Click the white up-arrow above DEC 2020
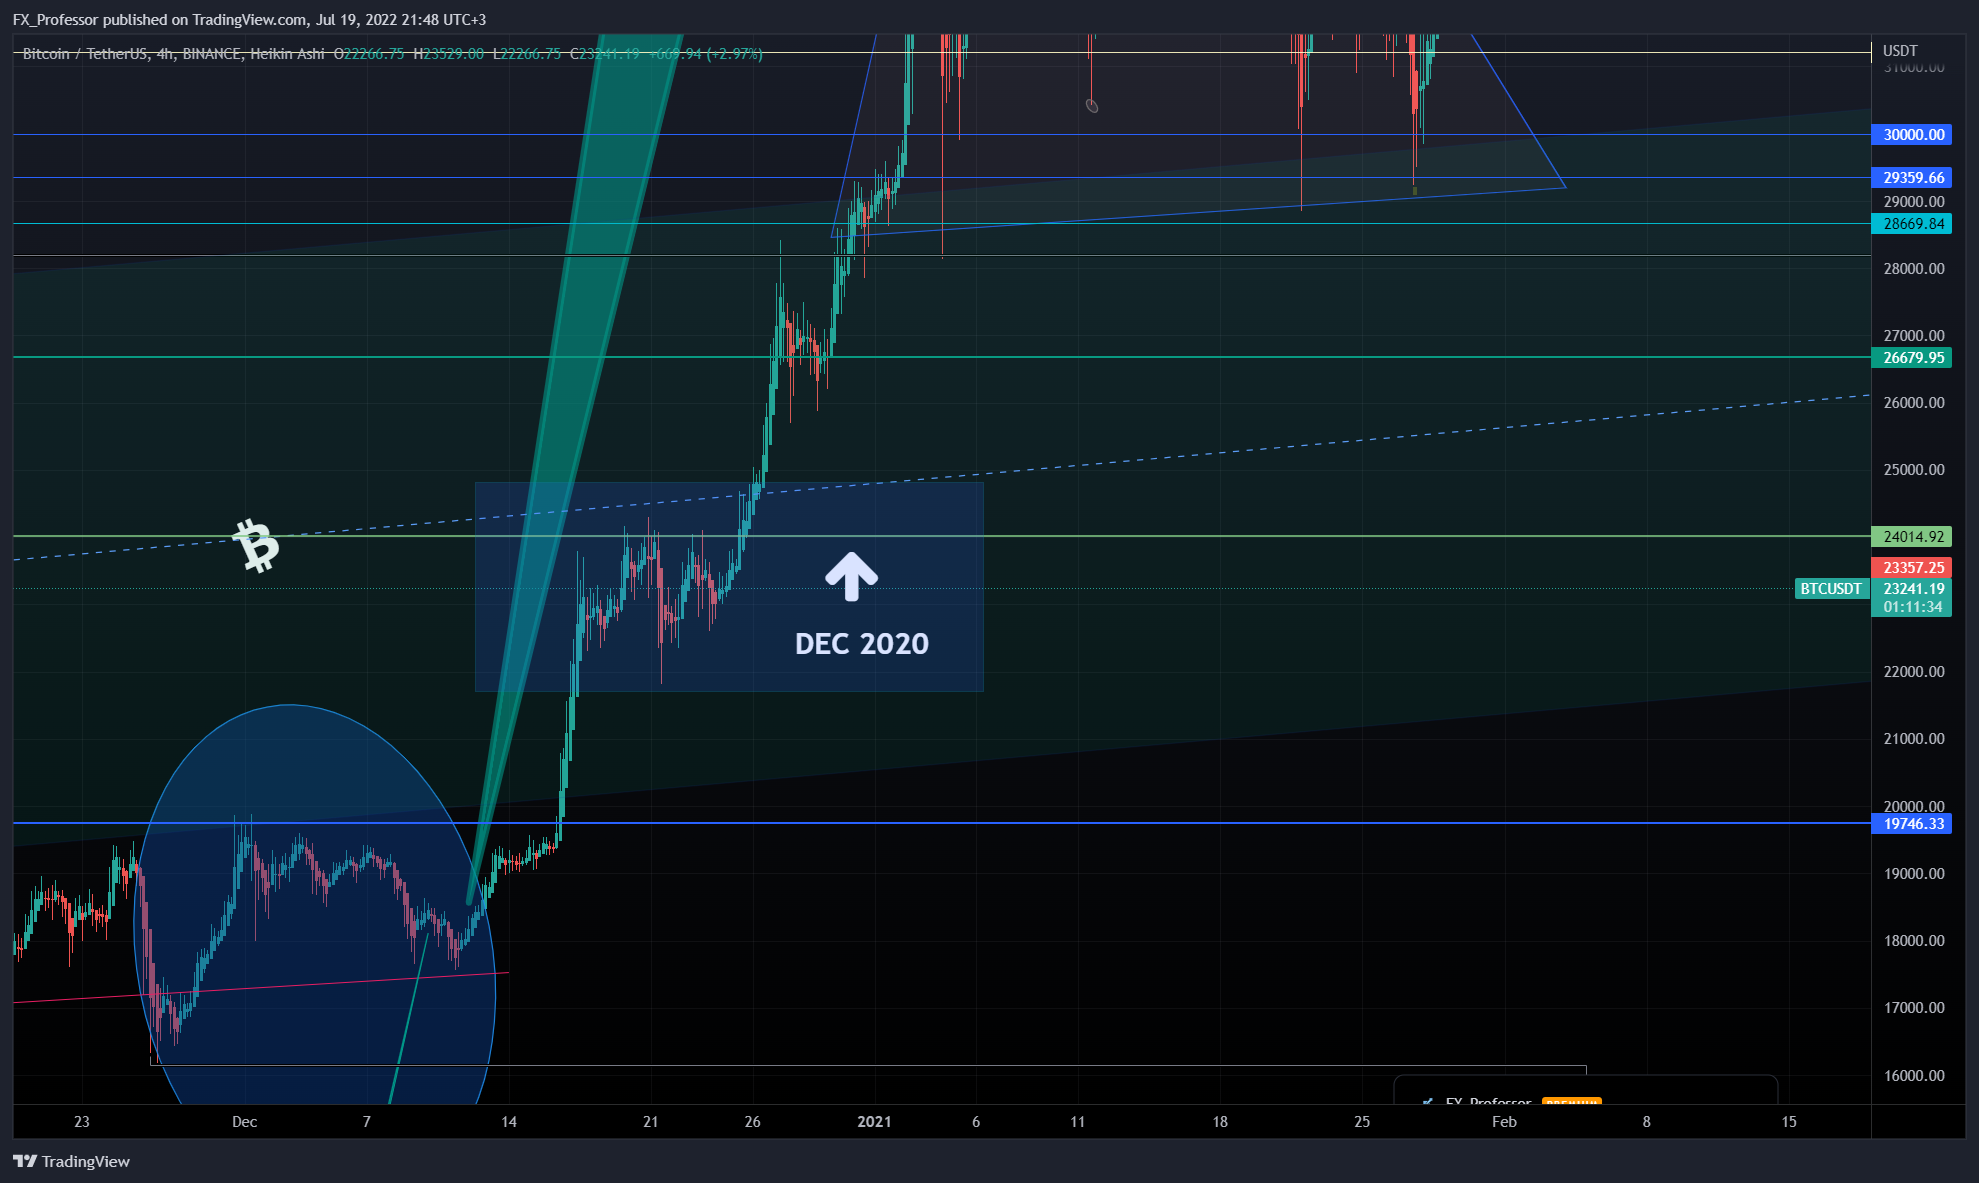 click(x=851, y=576)
